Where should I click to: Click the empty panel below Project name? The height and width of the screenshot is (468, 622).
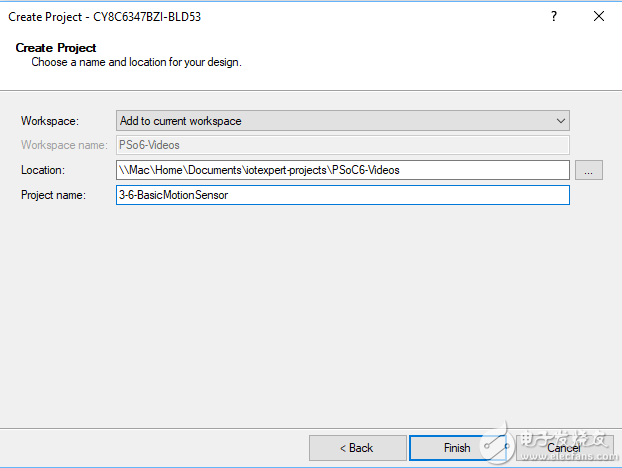310,310
